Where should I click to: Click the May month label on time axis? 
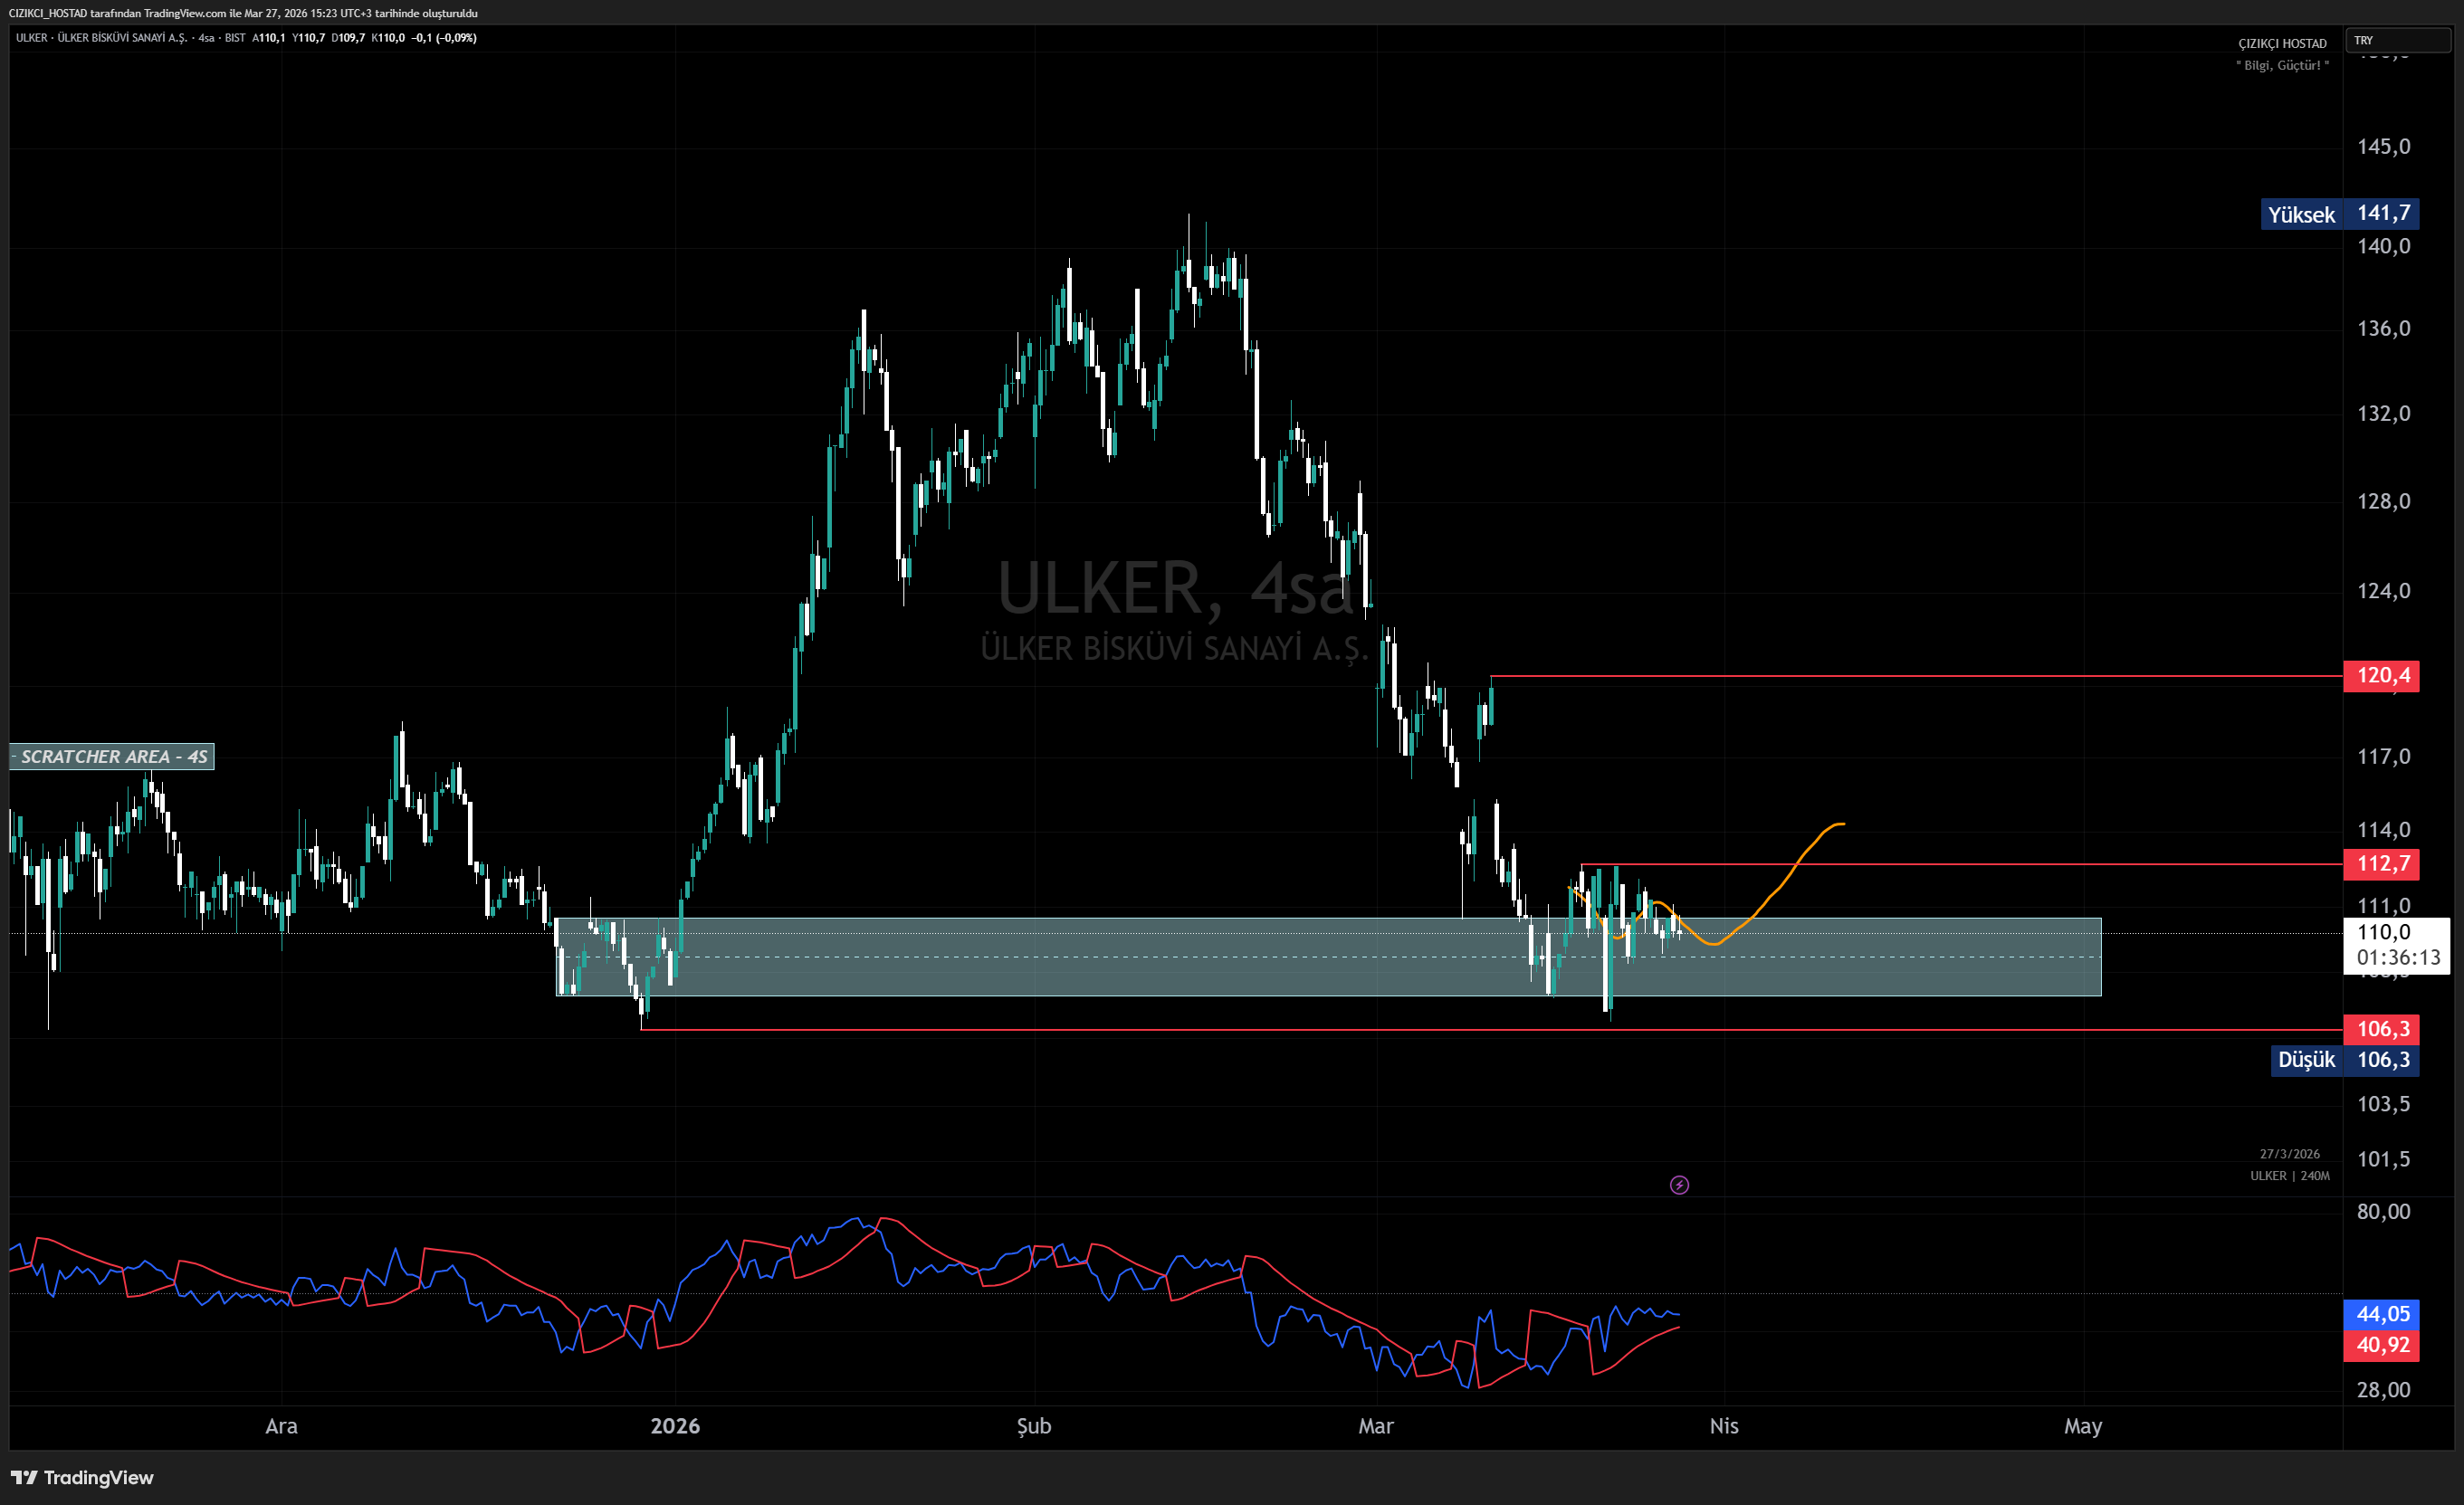2083,1426
